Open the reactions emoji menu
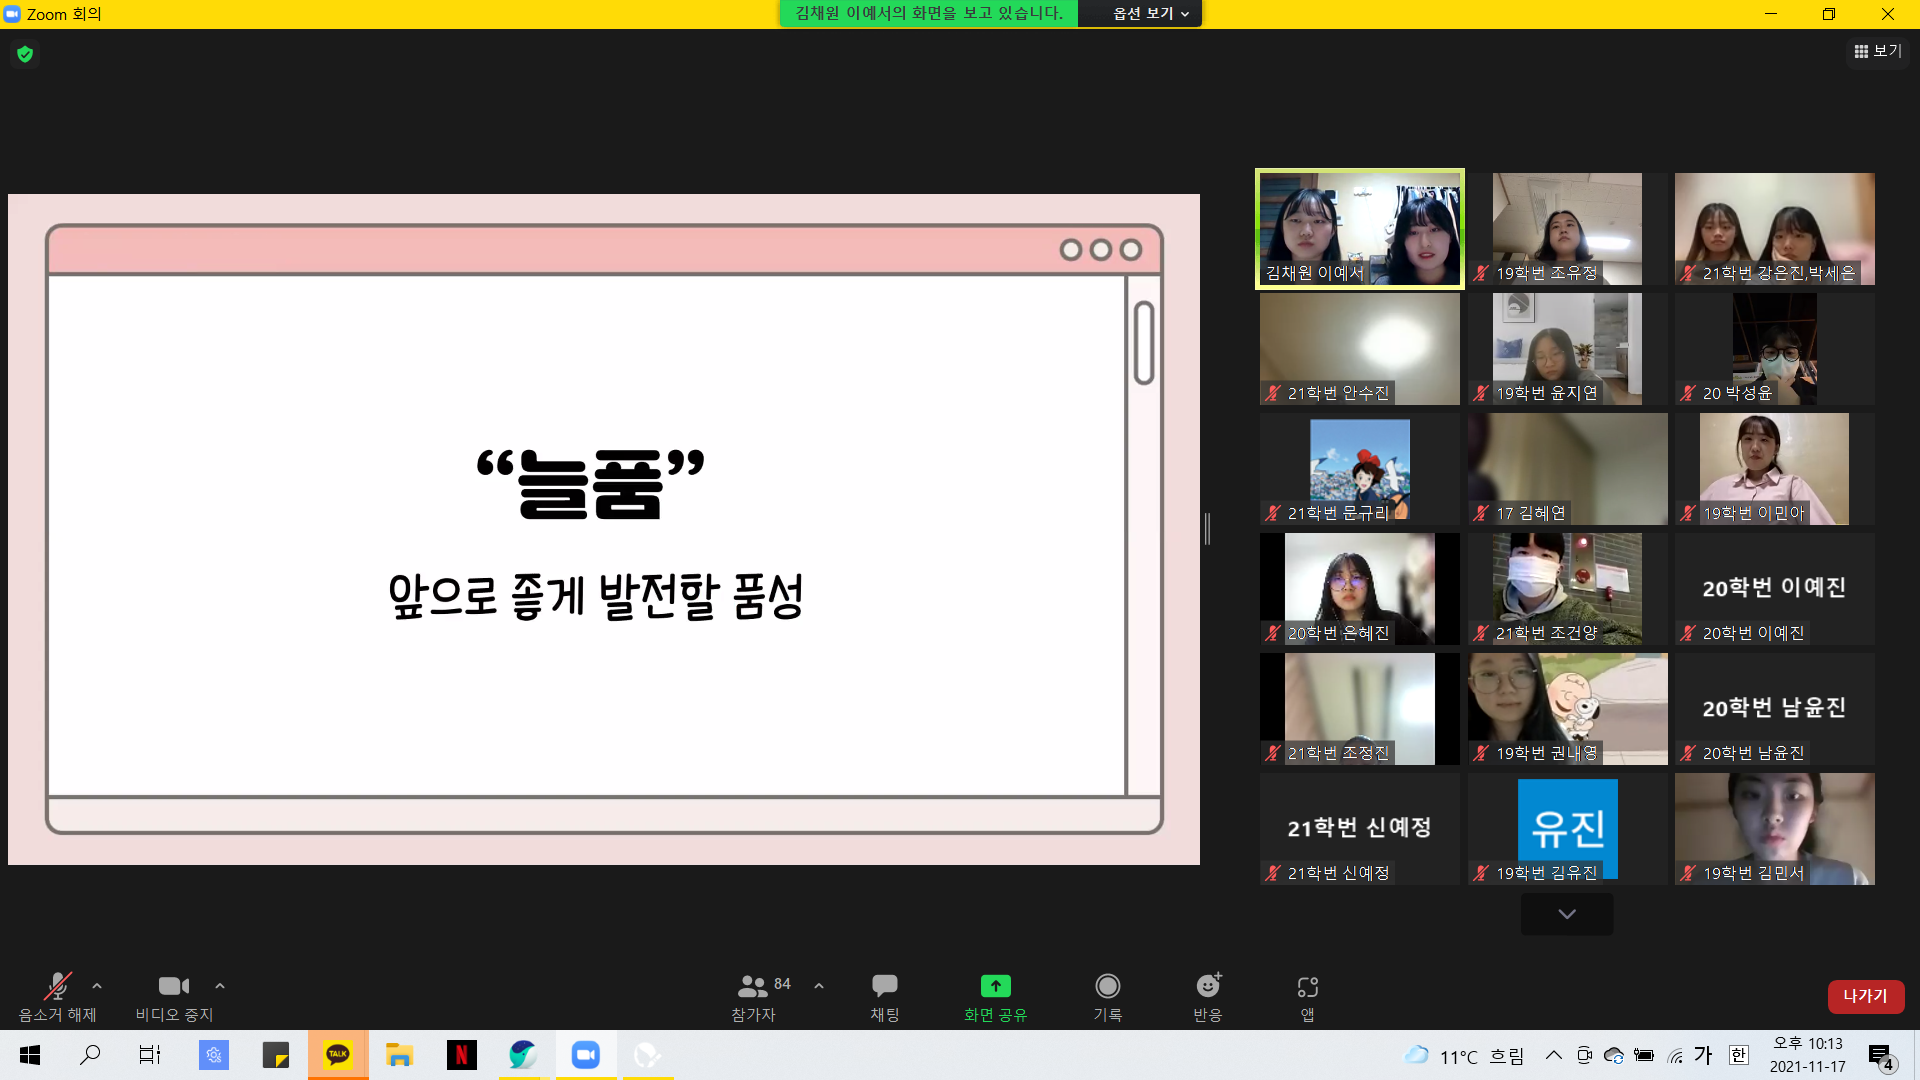1920x1080 pixels. (x=1207, y=987)
